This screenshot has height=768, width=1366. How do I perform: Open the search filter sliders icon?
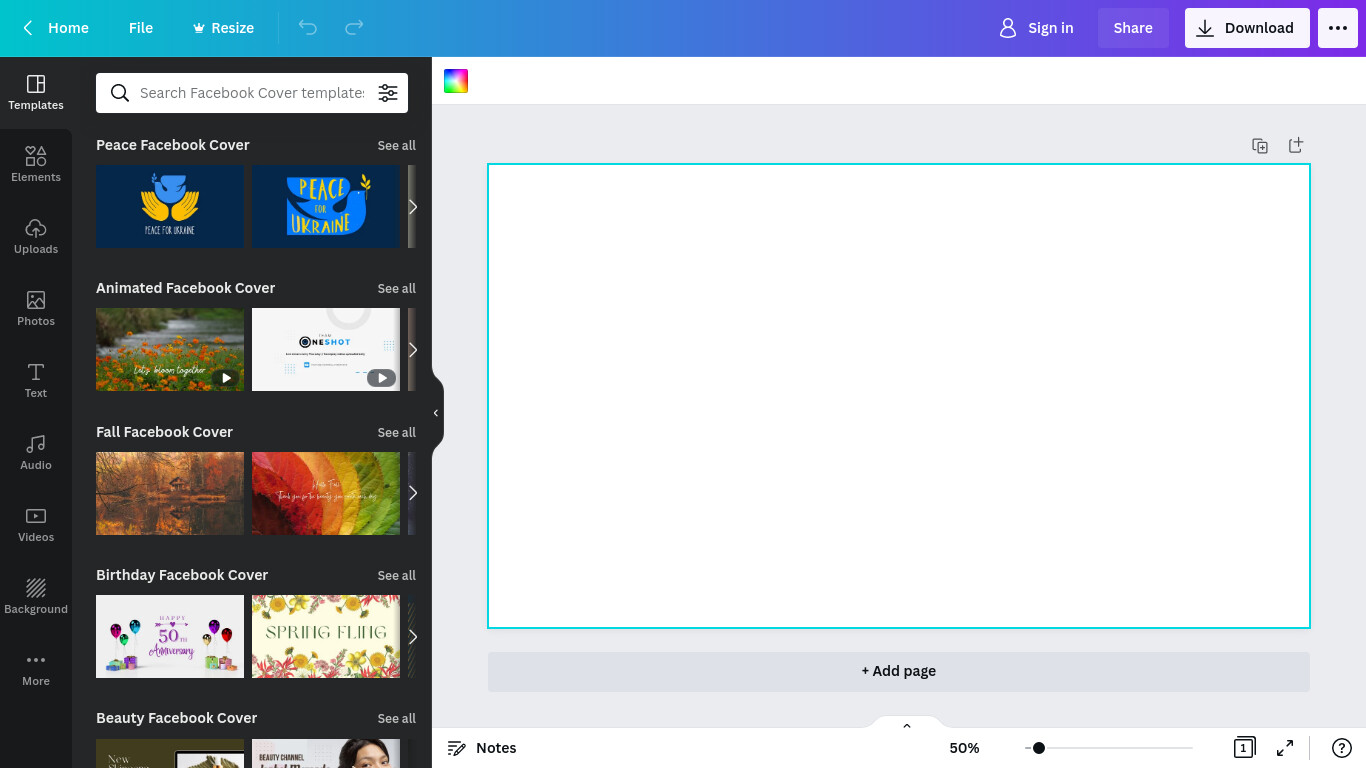coord(388,93)
